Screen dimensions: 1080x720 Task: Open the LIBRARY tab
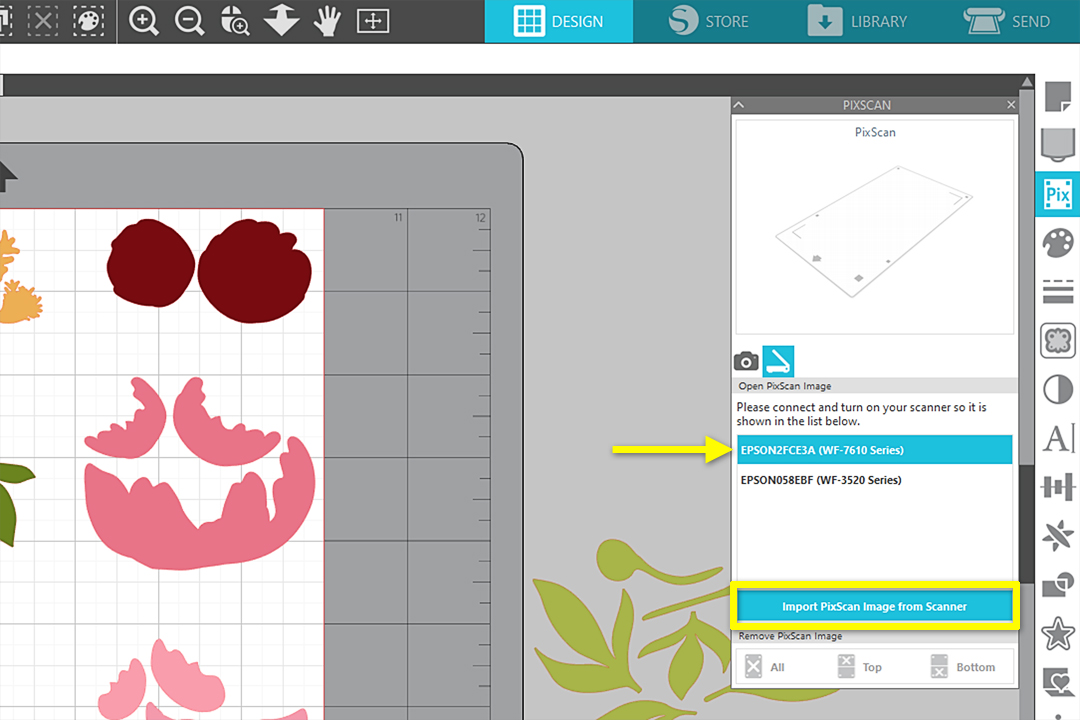(858, 21)
